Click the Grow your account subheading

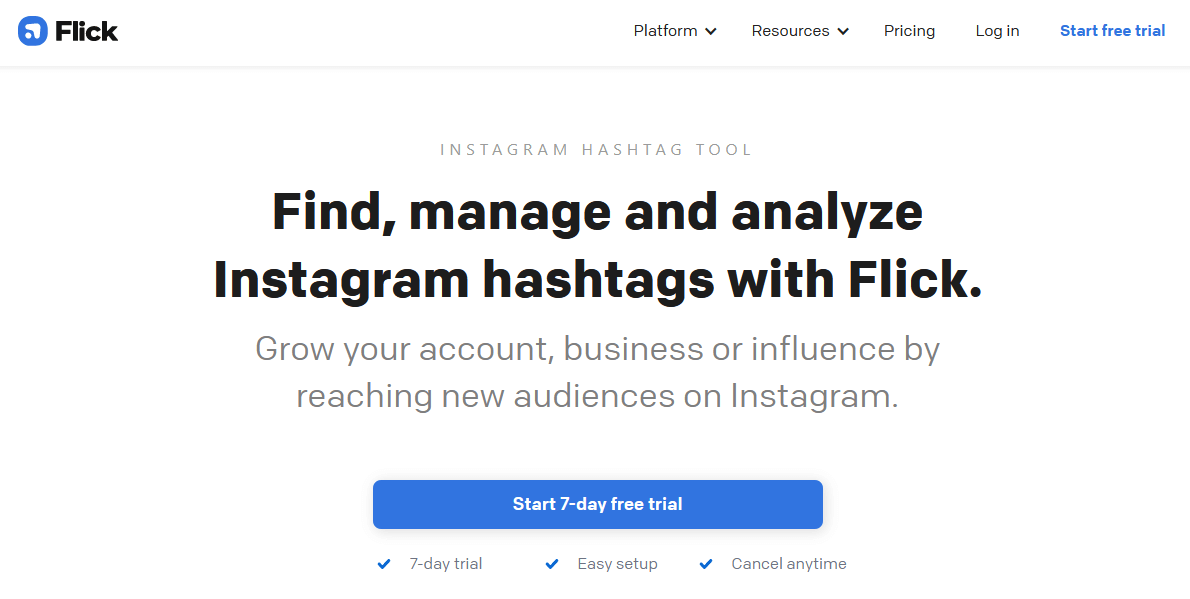click(597, 373)
